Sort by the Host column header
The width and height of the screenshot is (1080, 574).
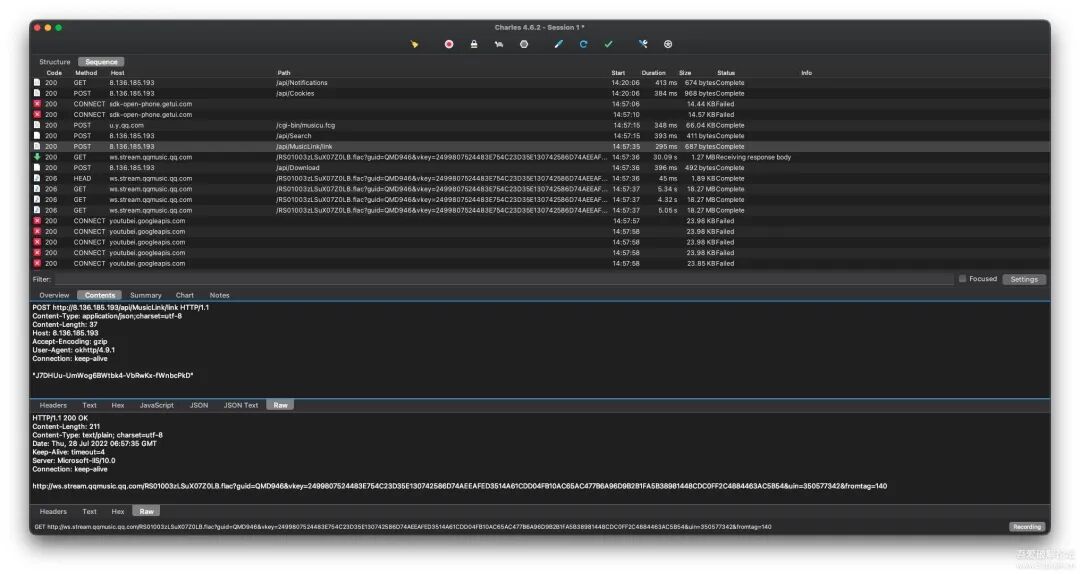tap(118, 72)
